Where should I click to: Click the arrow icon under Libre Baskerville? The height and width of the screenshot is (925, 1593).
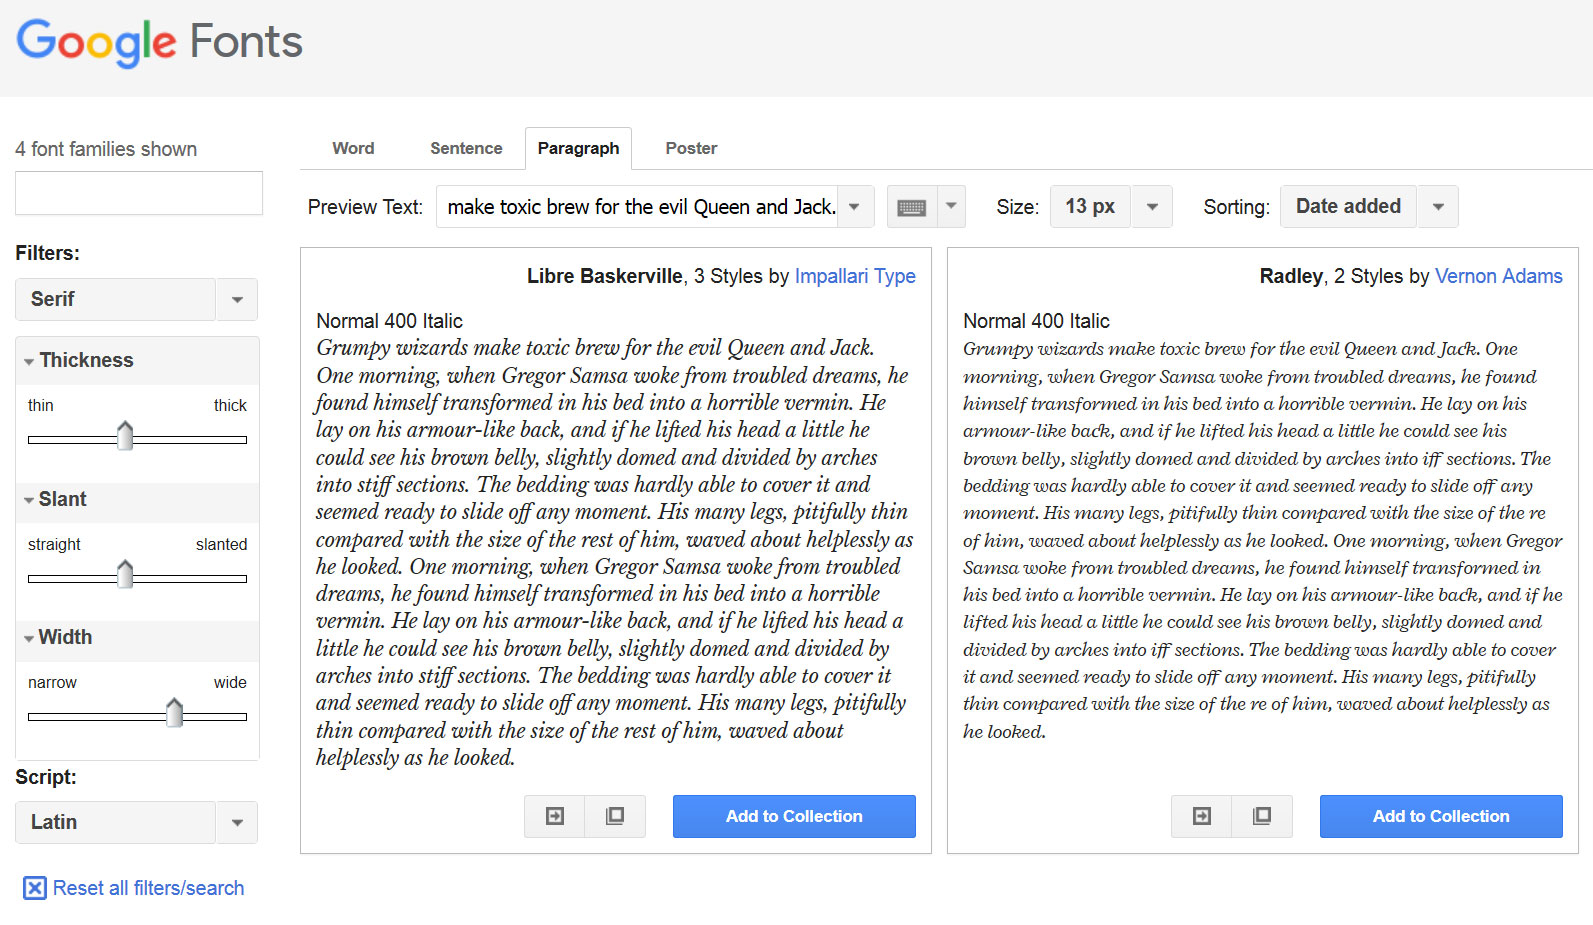coord(555,816)
